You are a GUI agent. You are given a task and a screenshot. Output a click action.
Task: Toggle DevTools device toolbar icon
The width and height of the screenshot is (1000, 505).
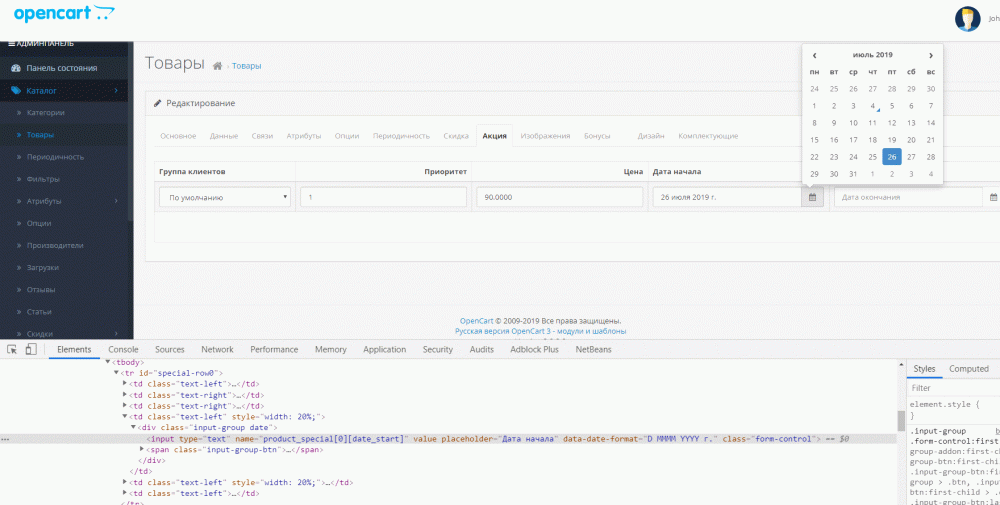(31, 349)
